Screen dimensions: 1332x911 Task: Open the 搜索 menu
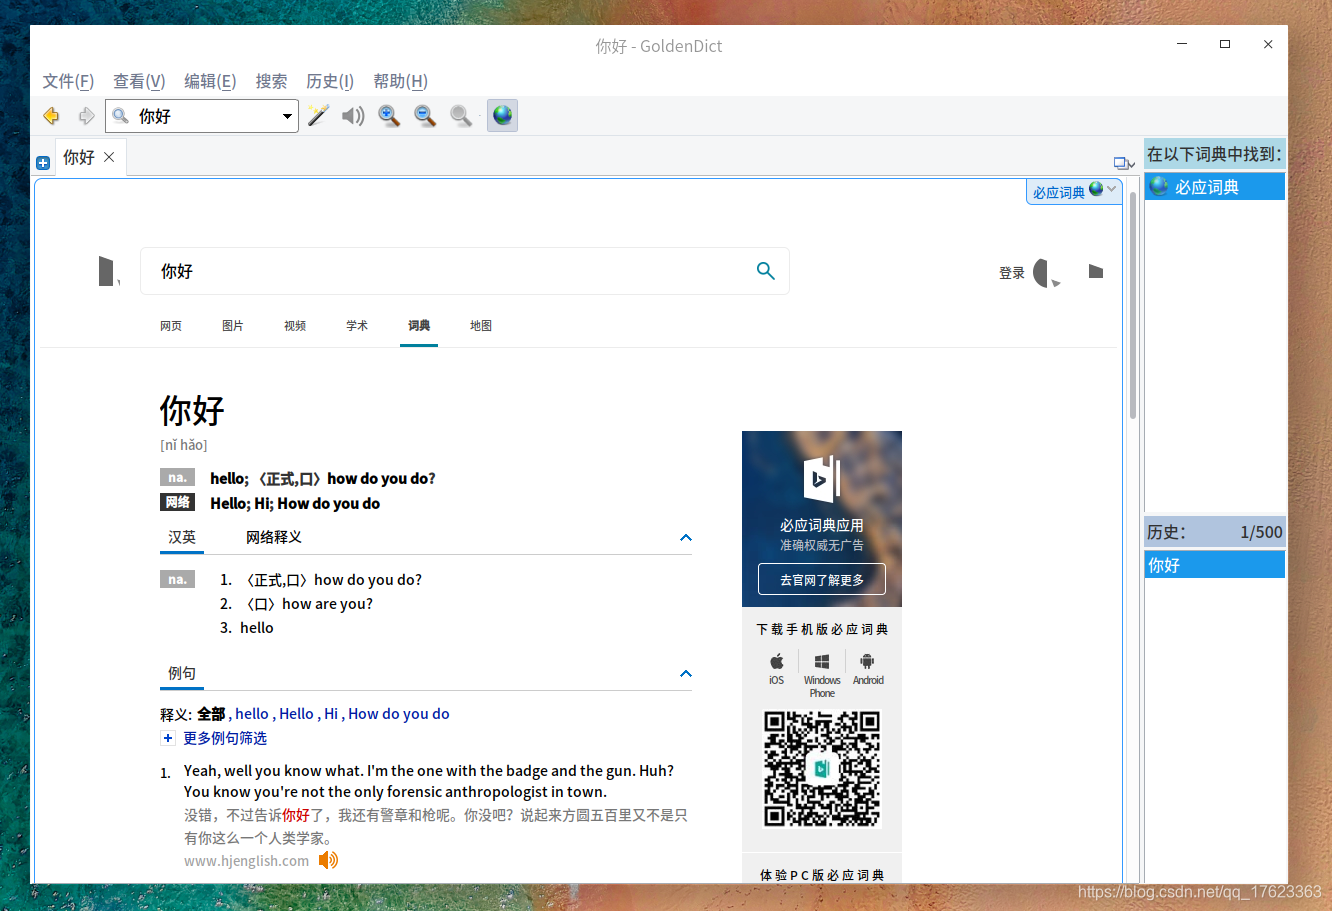point(271,81)
